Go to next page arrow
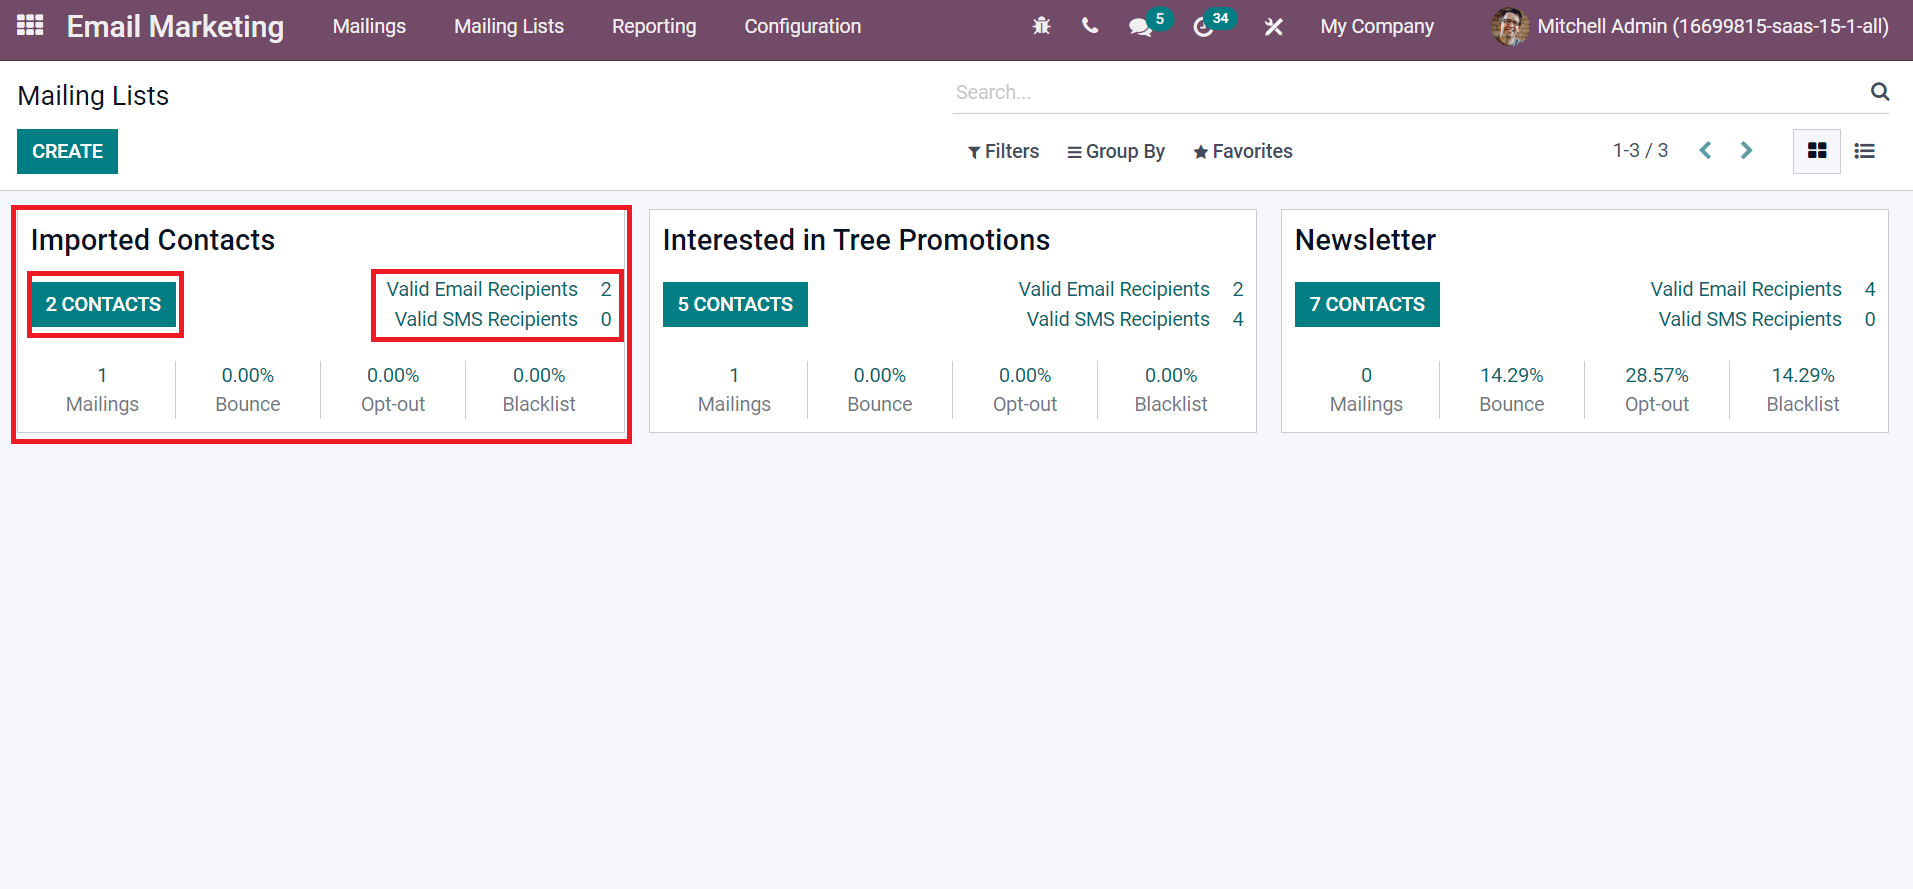The width and height of the screenshot is (1913, 889). (x=1746, y=150)
